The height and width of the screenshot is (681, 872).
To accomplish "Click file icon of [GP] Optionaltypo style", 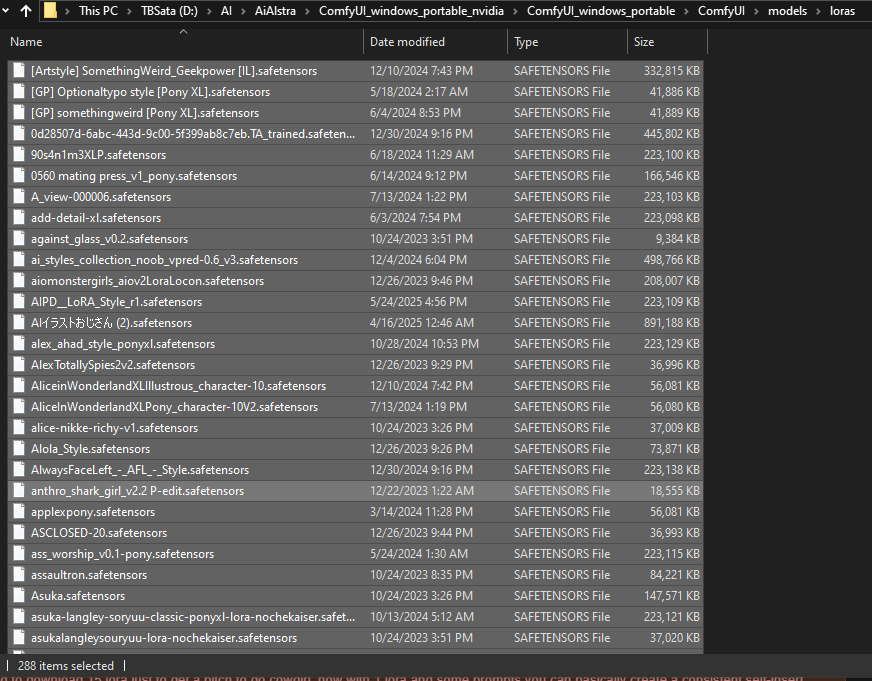I will 19,92.
